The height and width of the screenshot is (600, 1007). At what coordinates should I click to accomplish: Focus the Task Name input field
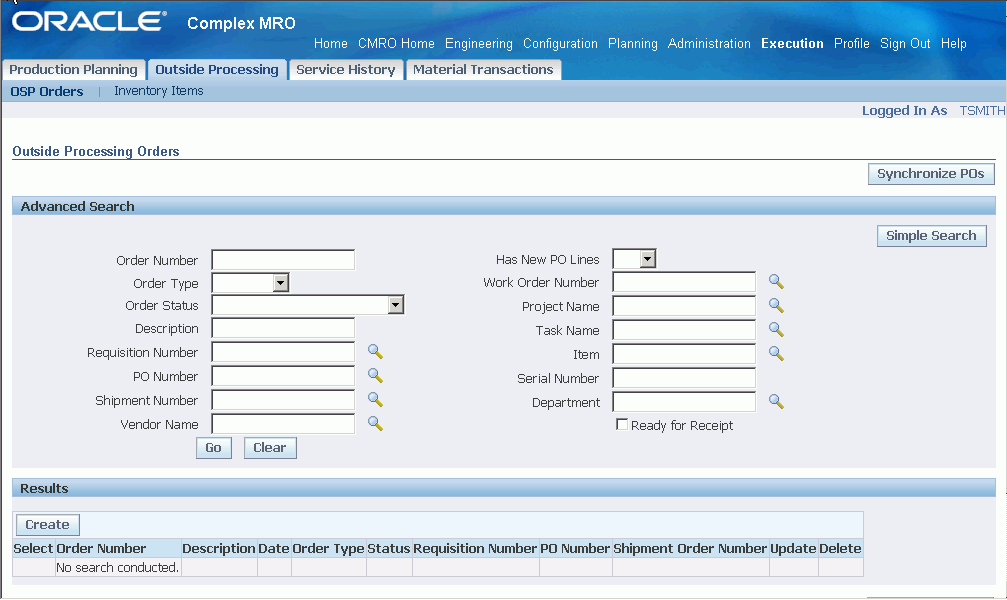click(684, 330)
